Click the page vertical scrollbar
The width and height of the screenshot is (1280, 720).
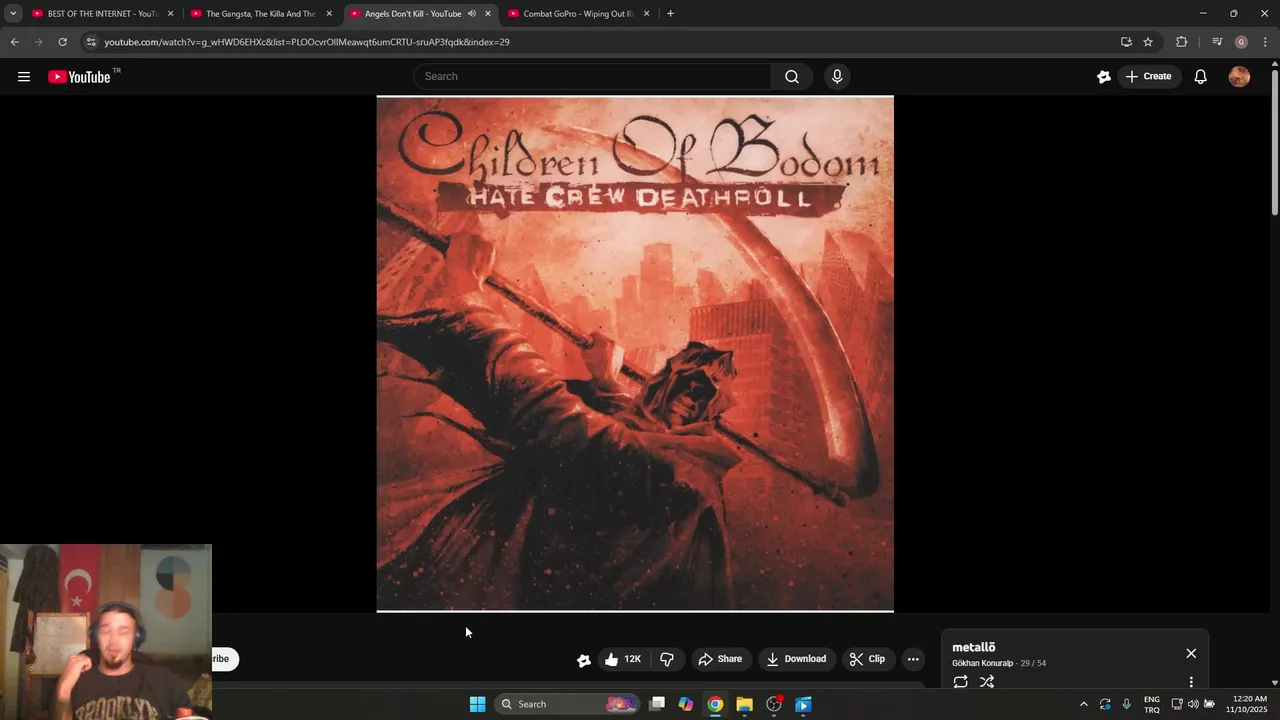click(1275, 140)
